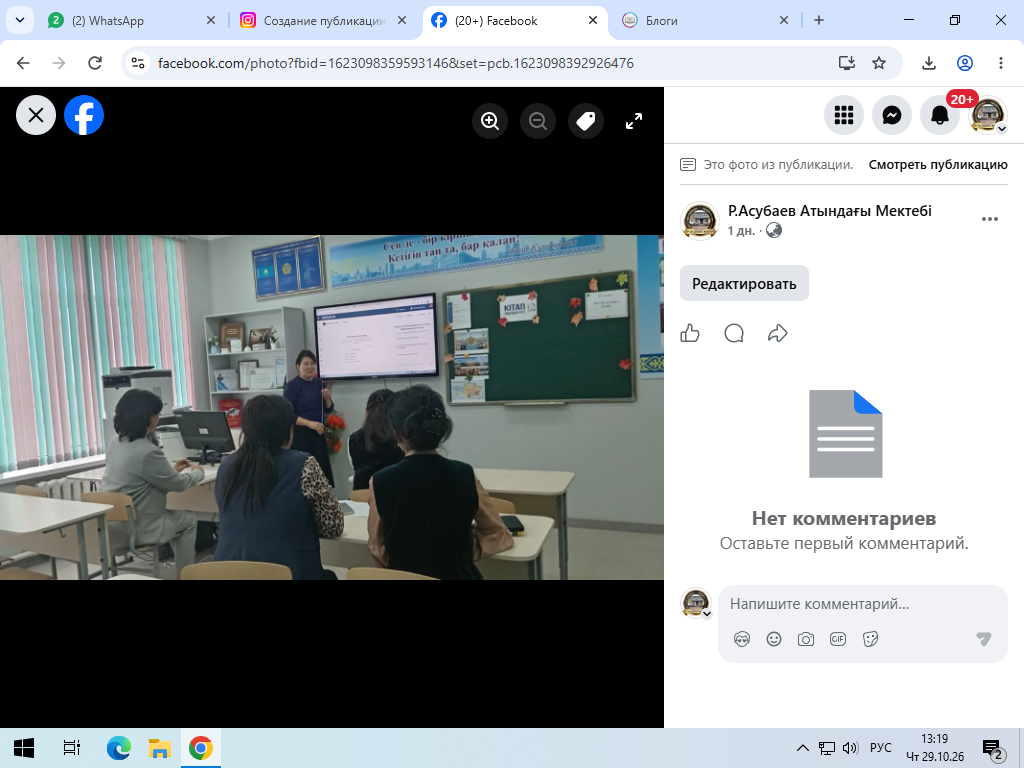Tag people with the tag icon
Image resolution: width=1024 pixels, height=768 pixels.
[x=586, y=121]
